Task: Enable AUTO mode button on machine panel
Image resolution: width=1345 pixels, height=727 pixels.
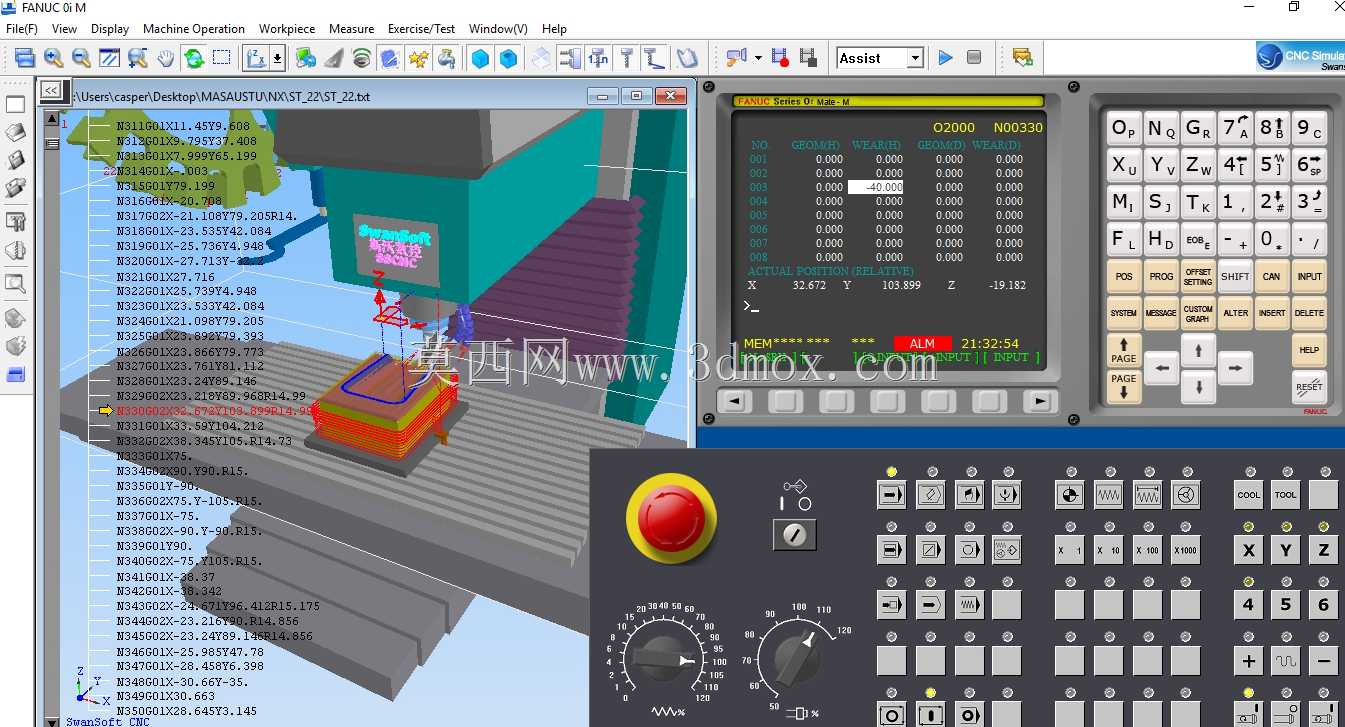Action: [x=891, y=494]
